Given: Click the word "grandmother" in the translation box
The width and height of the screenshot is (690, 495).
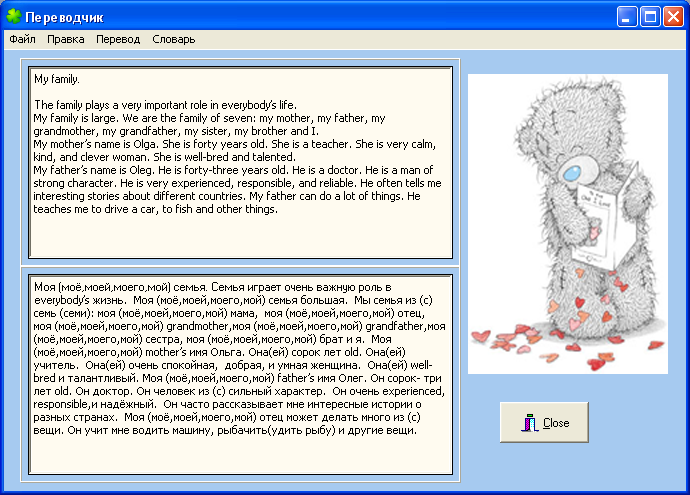Looking at the screenshot, I should click(198, 326).
